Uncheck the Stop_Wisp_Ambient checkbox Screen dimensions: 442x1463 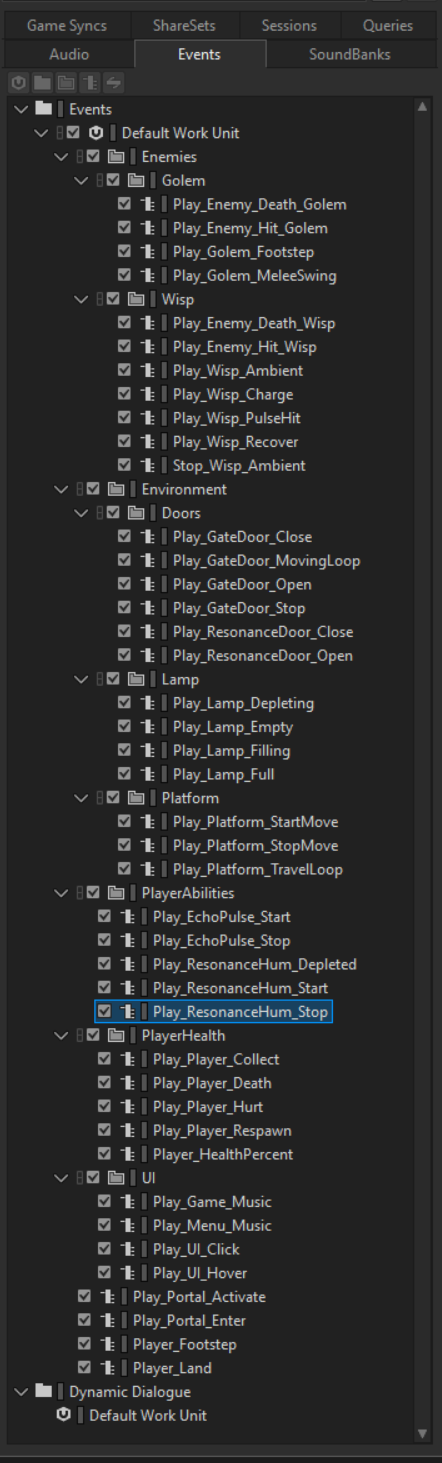[124, 465]
